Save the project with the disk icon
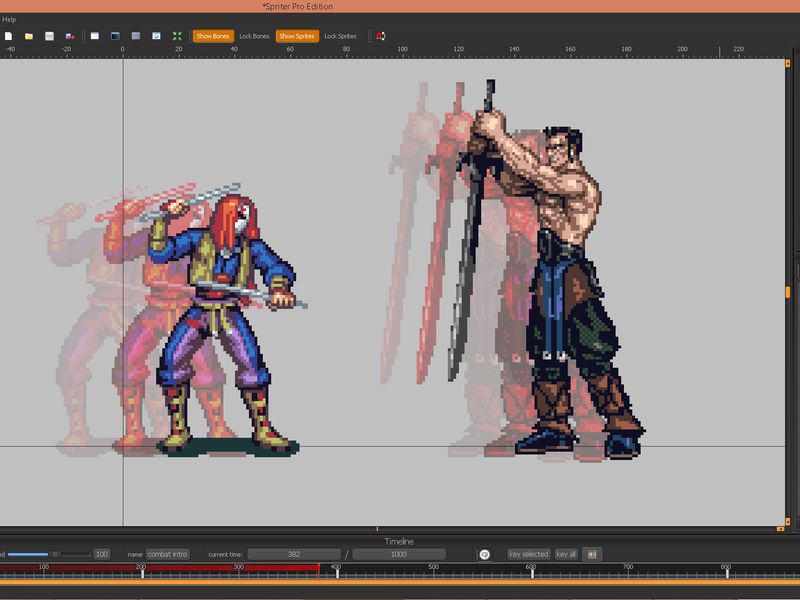Screen dimensions: 800x600 pos(49,36)
